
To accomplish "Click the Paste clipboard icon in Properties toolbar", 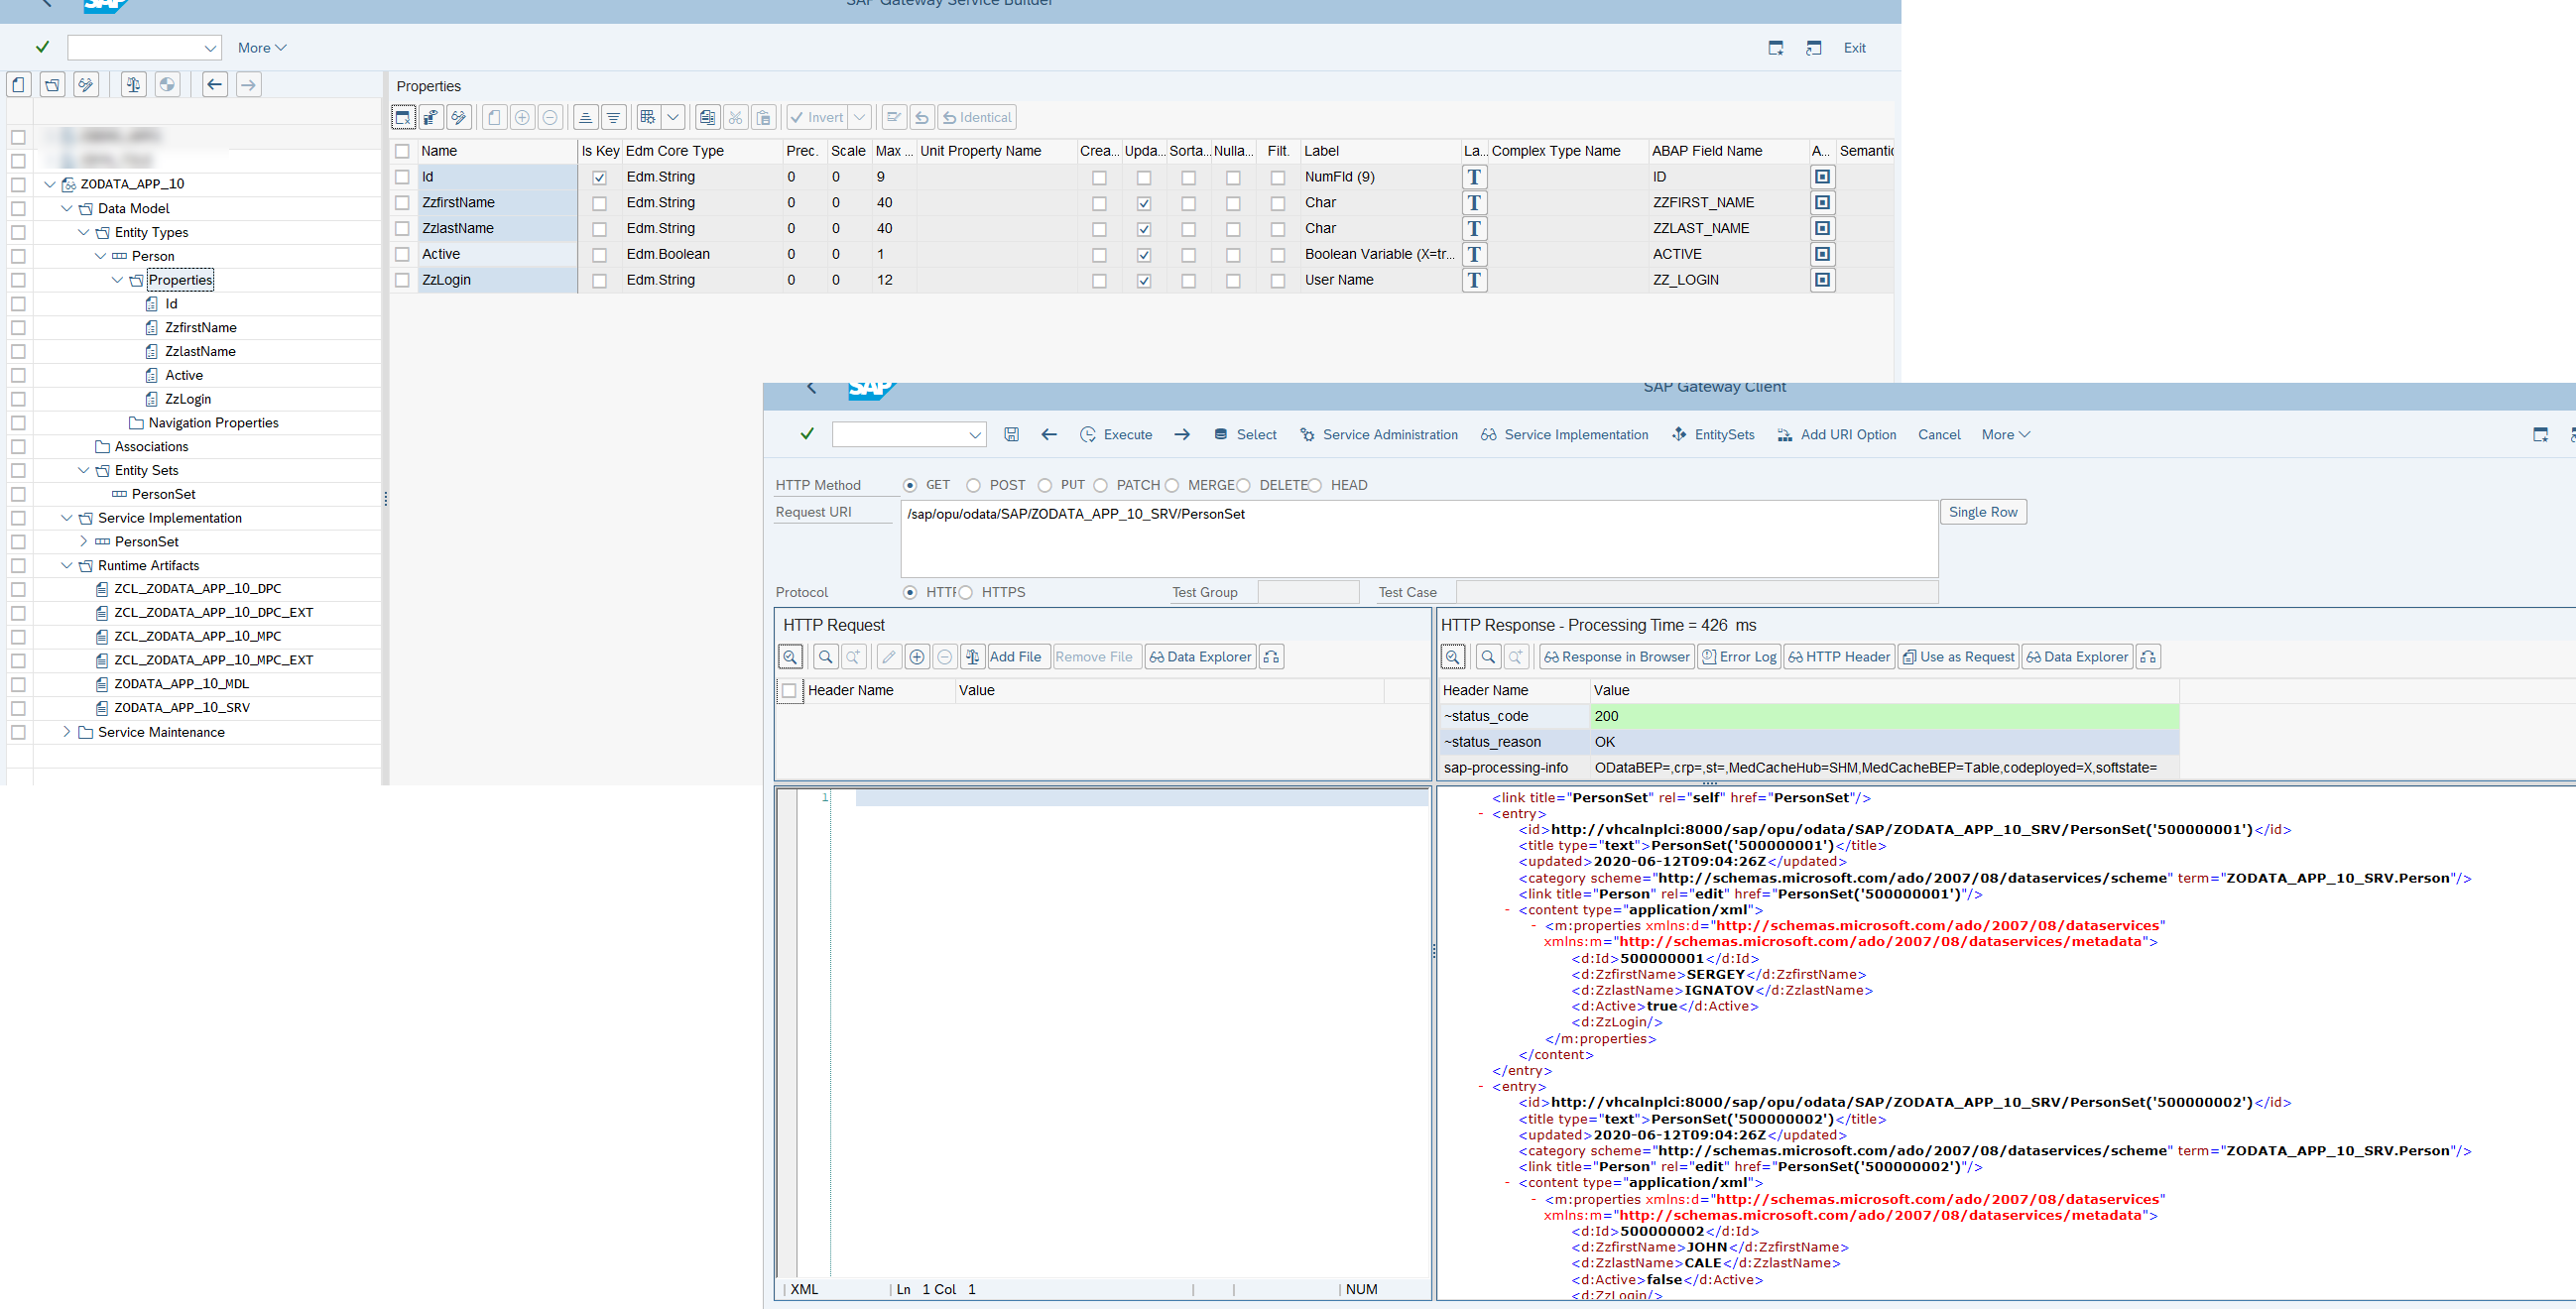I will [763, 118].
